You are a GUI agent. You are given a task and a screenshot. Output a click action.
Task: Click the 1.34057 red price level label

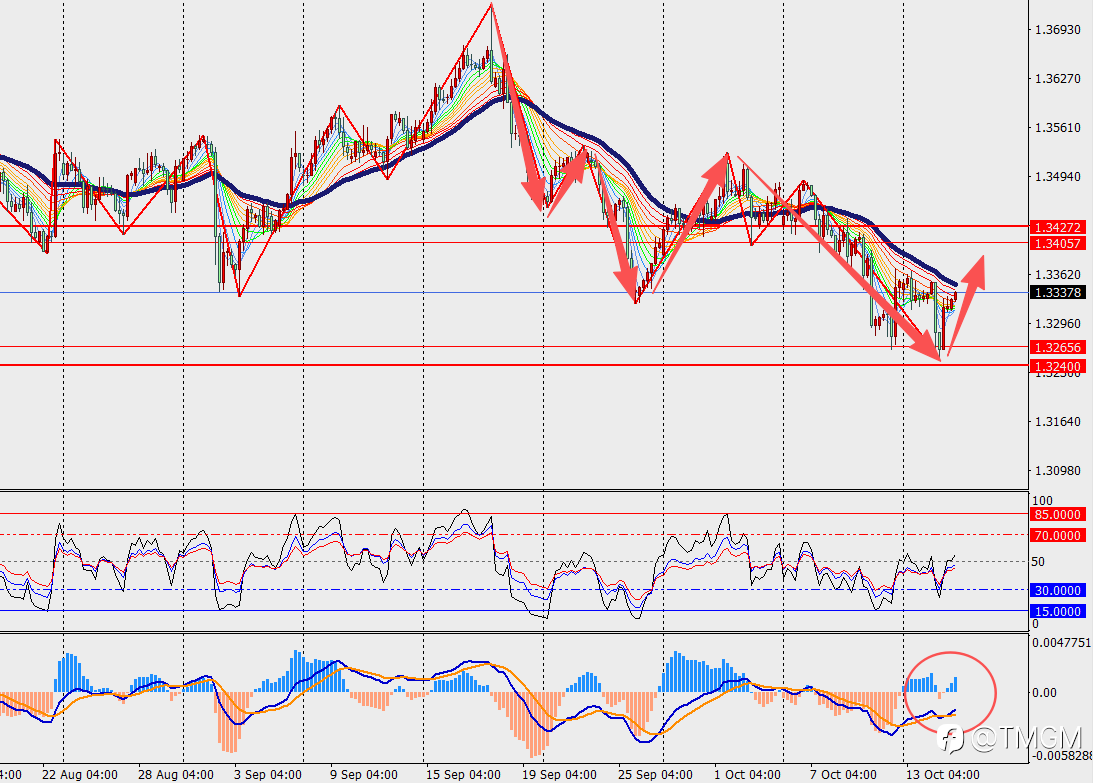click(1058, 244)
